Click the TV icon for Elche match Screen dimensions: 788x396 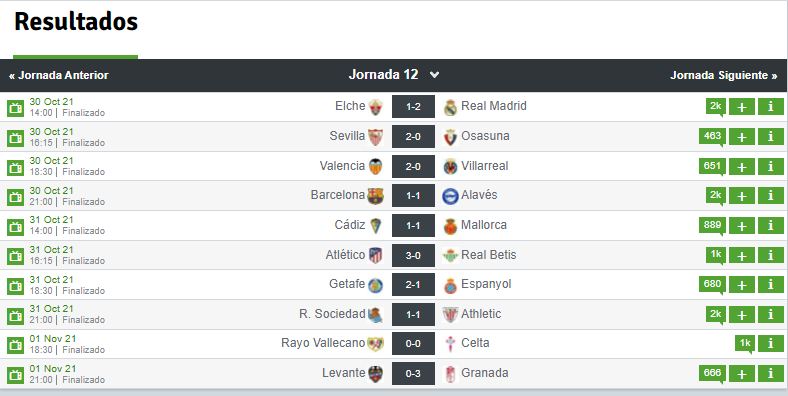click(16, 108)
